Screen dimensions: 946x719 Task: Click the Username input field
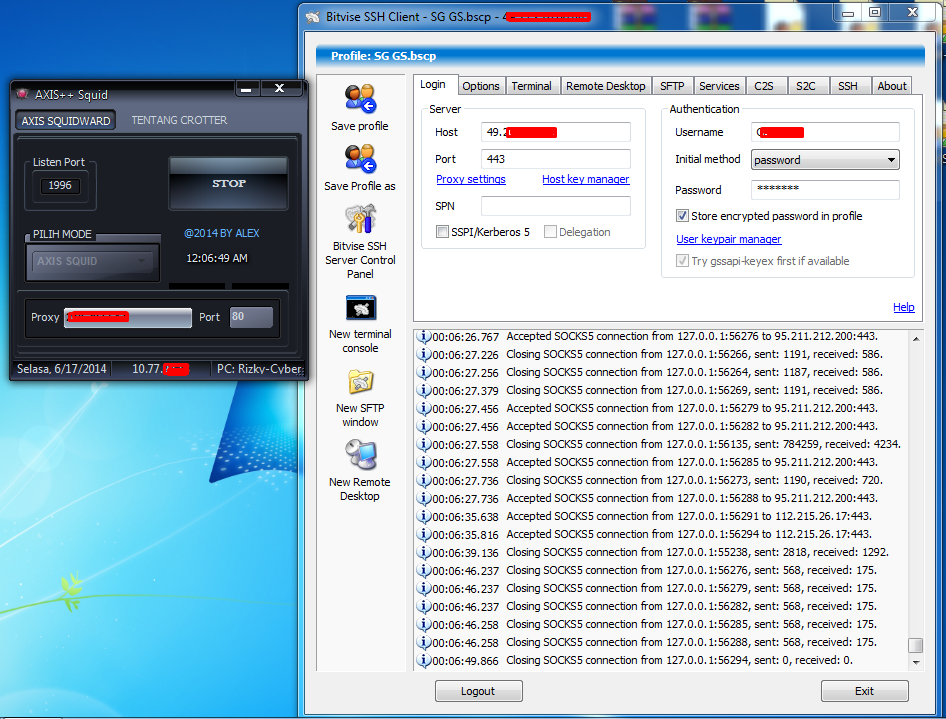click(x=825, y=132)
